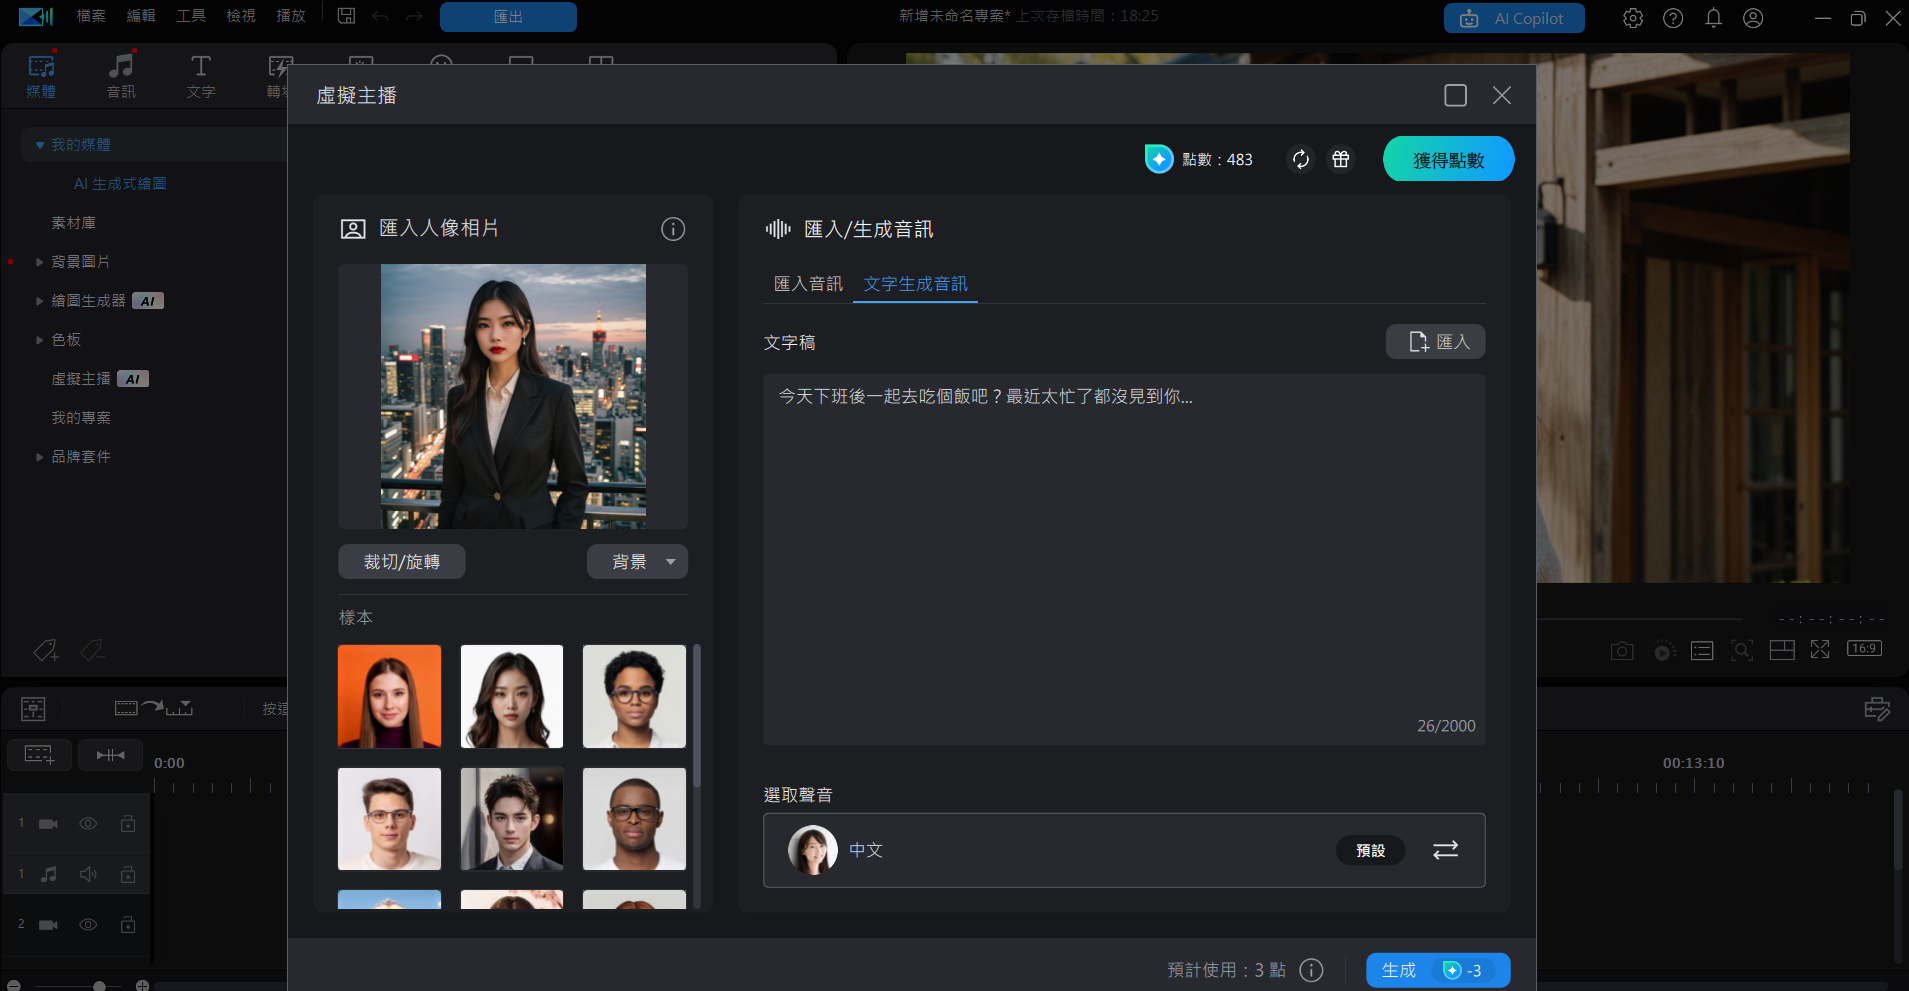Toggle visibility eye on video track 2
The image size is (1909, 991).
point(88,925)
